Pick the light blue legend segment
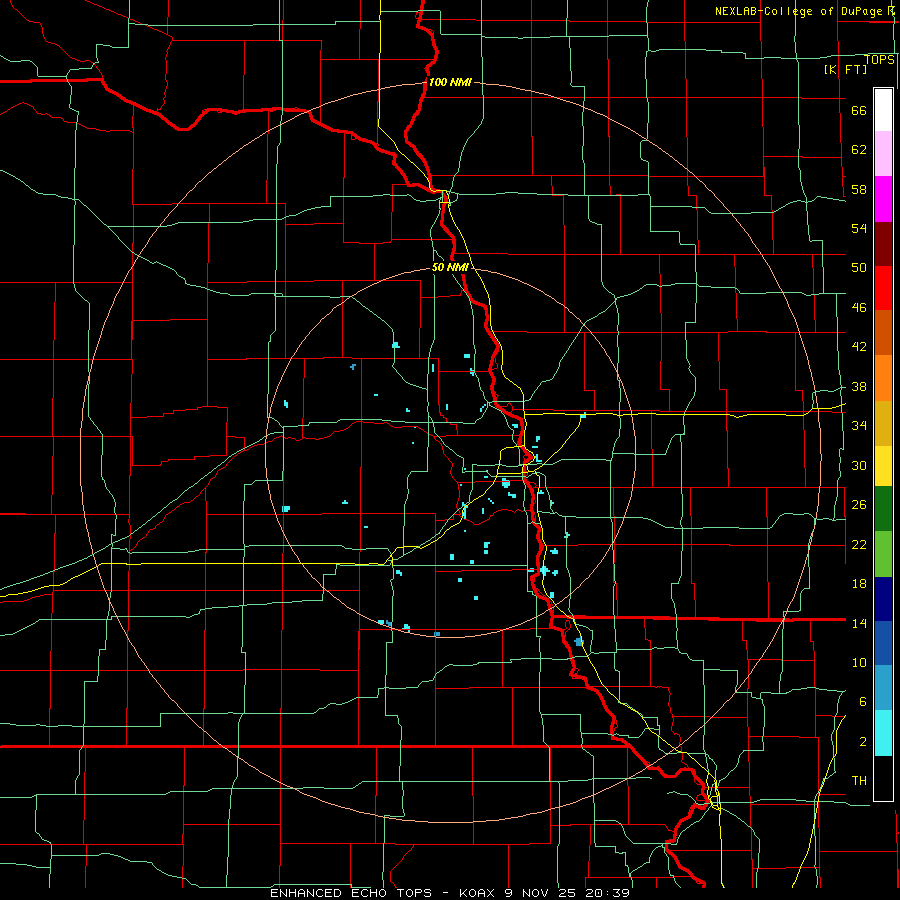Image resolution: width=900 pixels, height=900 pixels. 883,688
